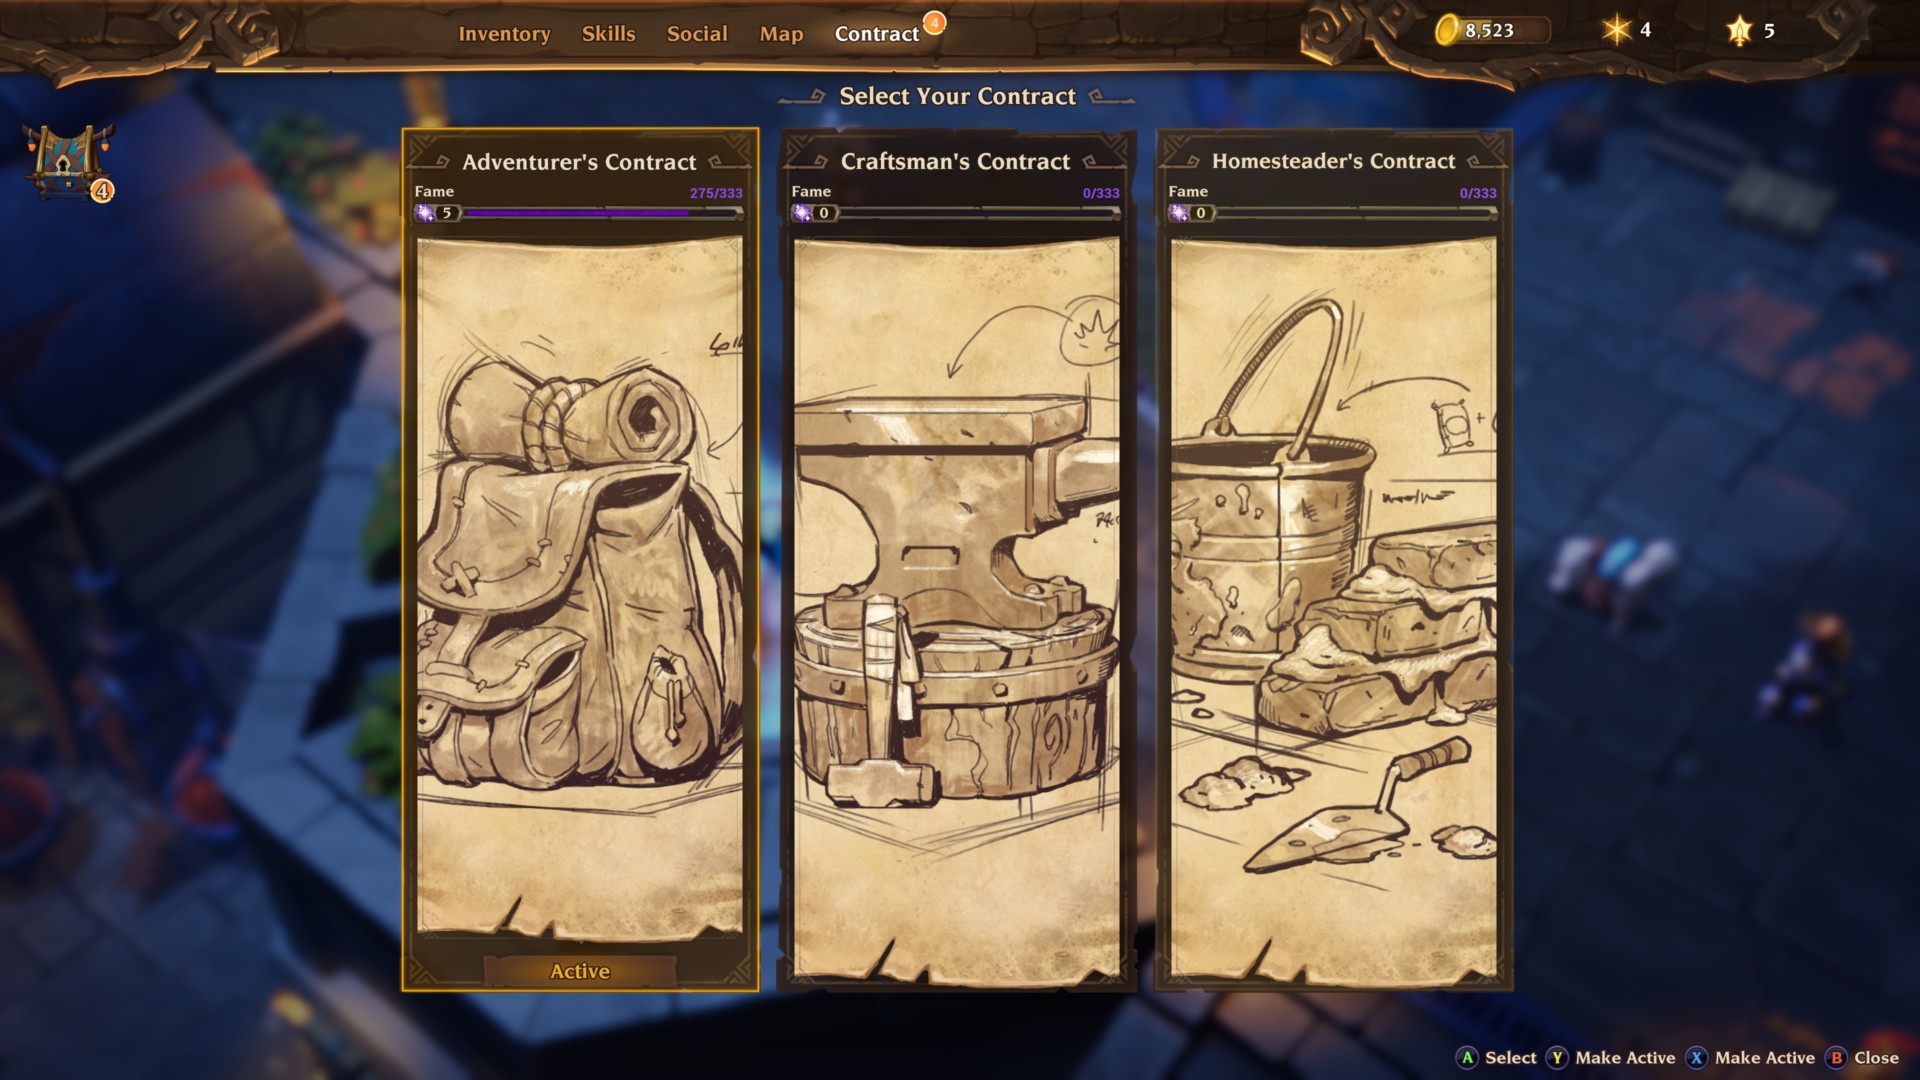Image resolution: width=1920 pixels, height=1080 pixels.
Task: Select the Craftsman's Contract anvil card
Action: click(x=957, y=560)
